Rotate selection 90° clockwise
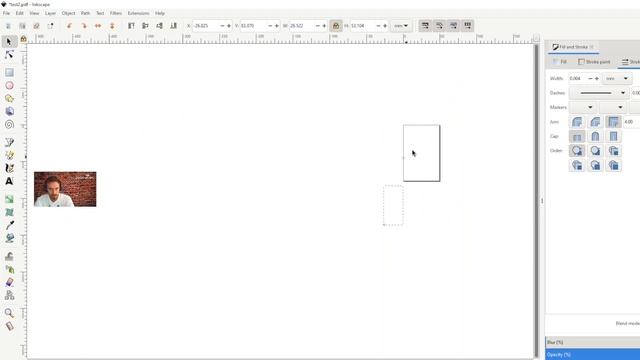 [x=84, y=26]
